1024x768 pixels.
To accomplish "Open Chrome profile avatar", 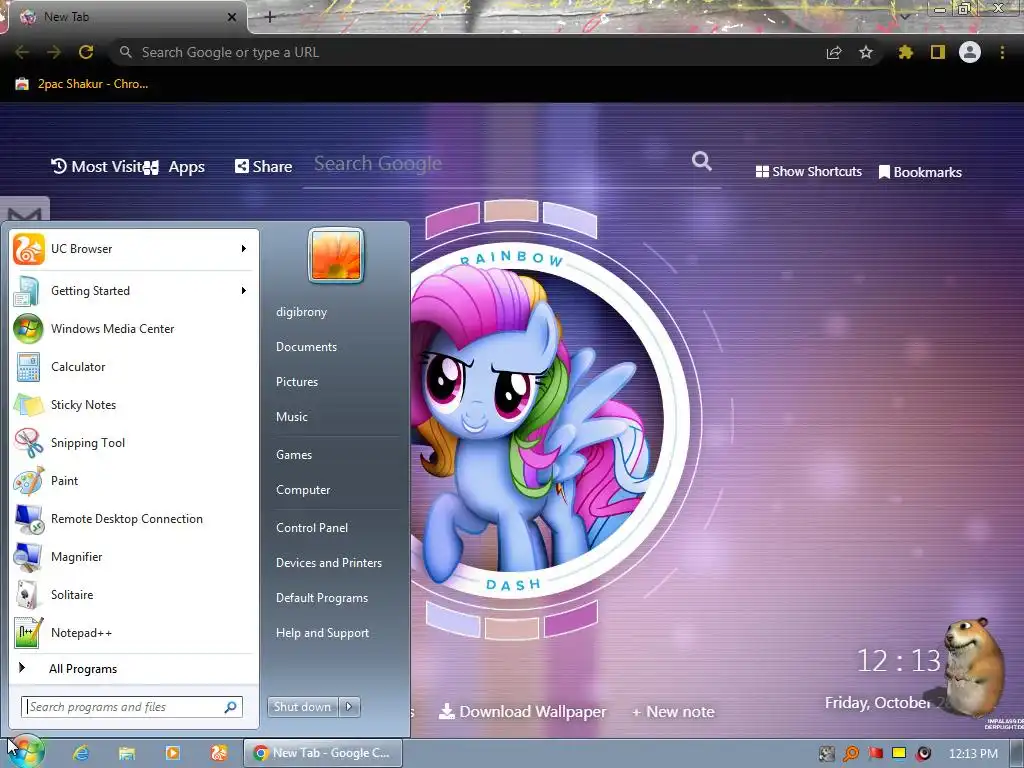I will coord(970,52).
